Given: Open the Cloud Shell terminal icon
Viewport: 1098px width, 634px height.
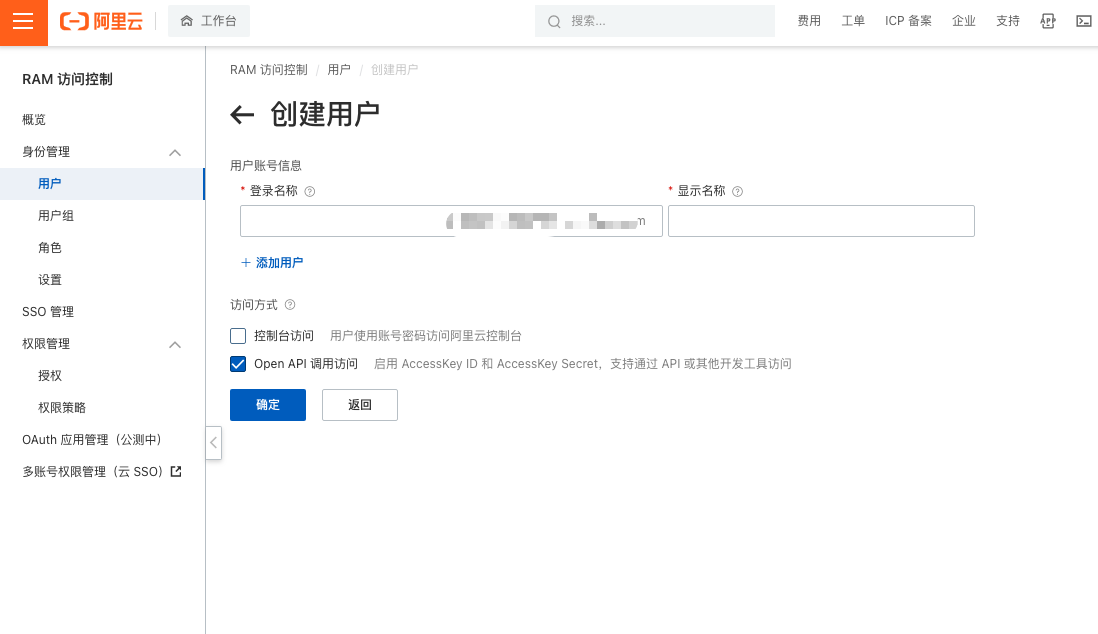Looking at the screenshot, I should pyautogui.click(x=1083, y=21).
